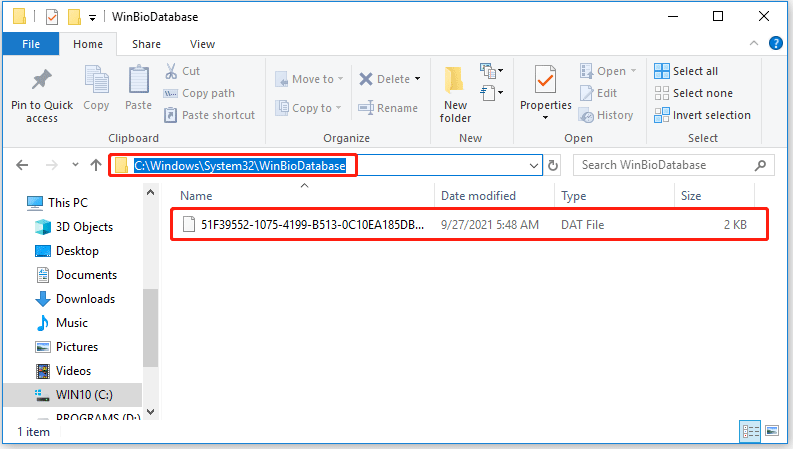Click navigation pane scroll up arrow
Viewport: 793px width, 449px height.
[x=150, y=193]
